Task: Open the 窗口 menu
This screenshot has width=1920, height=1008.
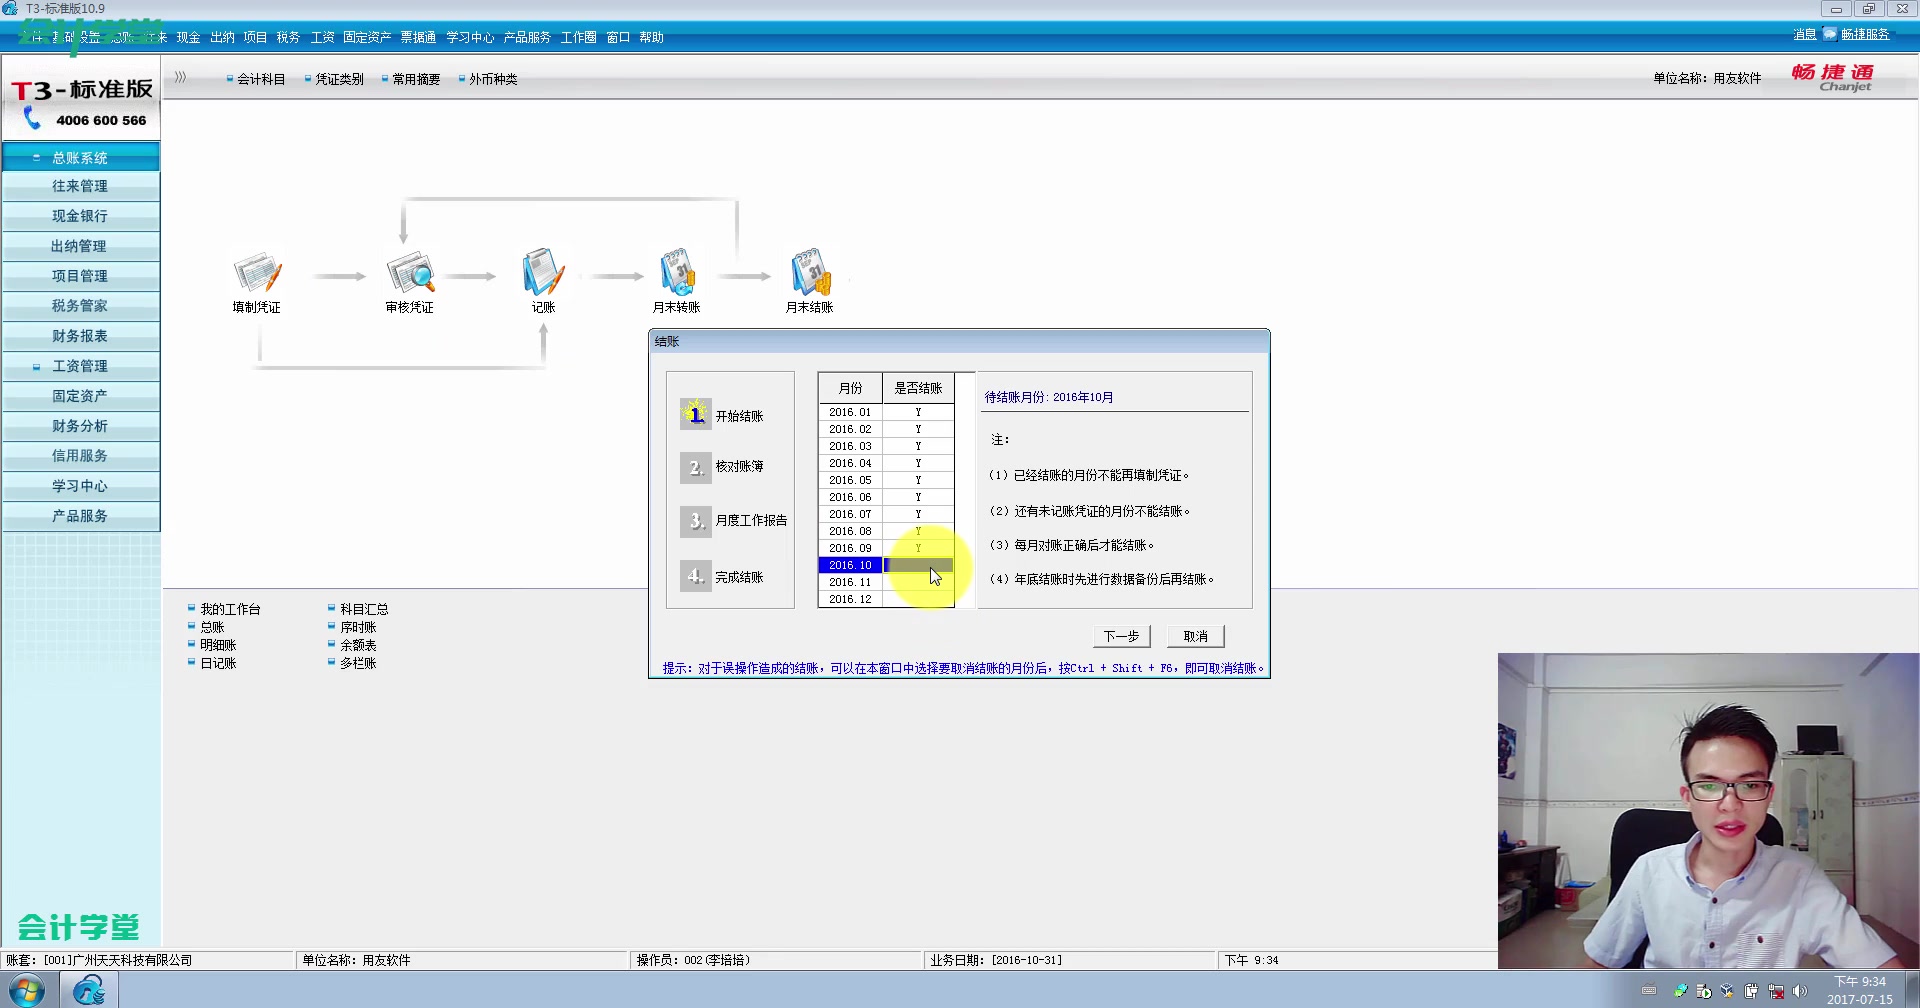Action: (618, 37)
